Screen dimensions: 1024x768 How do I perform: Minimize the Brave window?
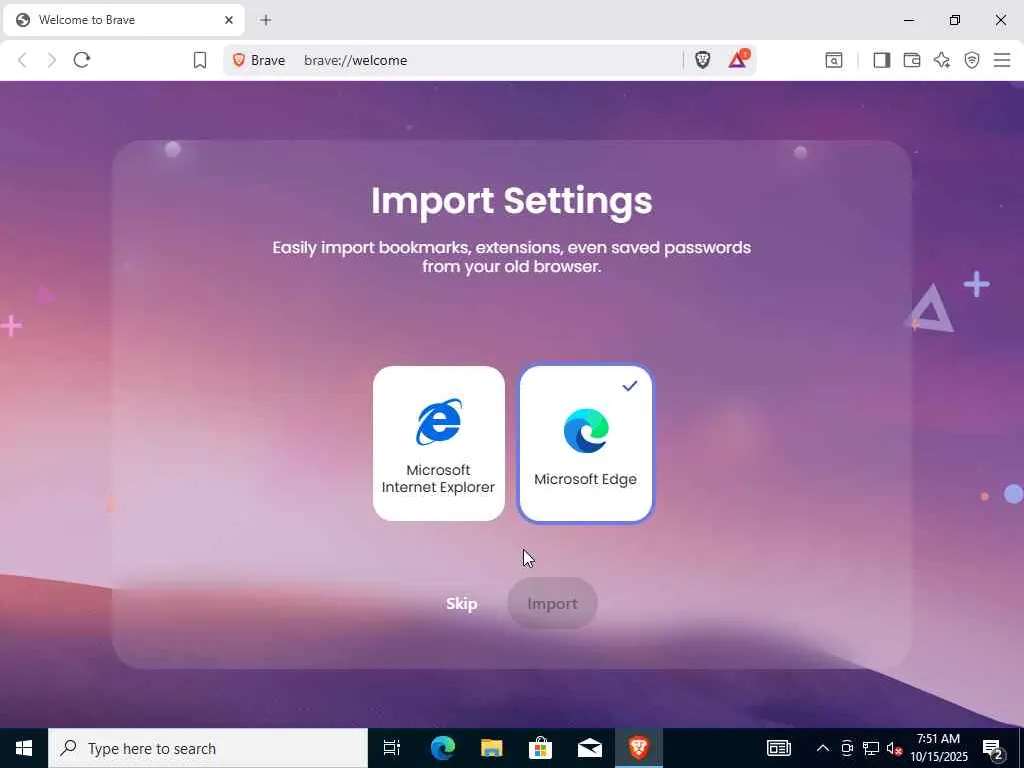click(x=909, y=20)
